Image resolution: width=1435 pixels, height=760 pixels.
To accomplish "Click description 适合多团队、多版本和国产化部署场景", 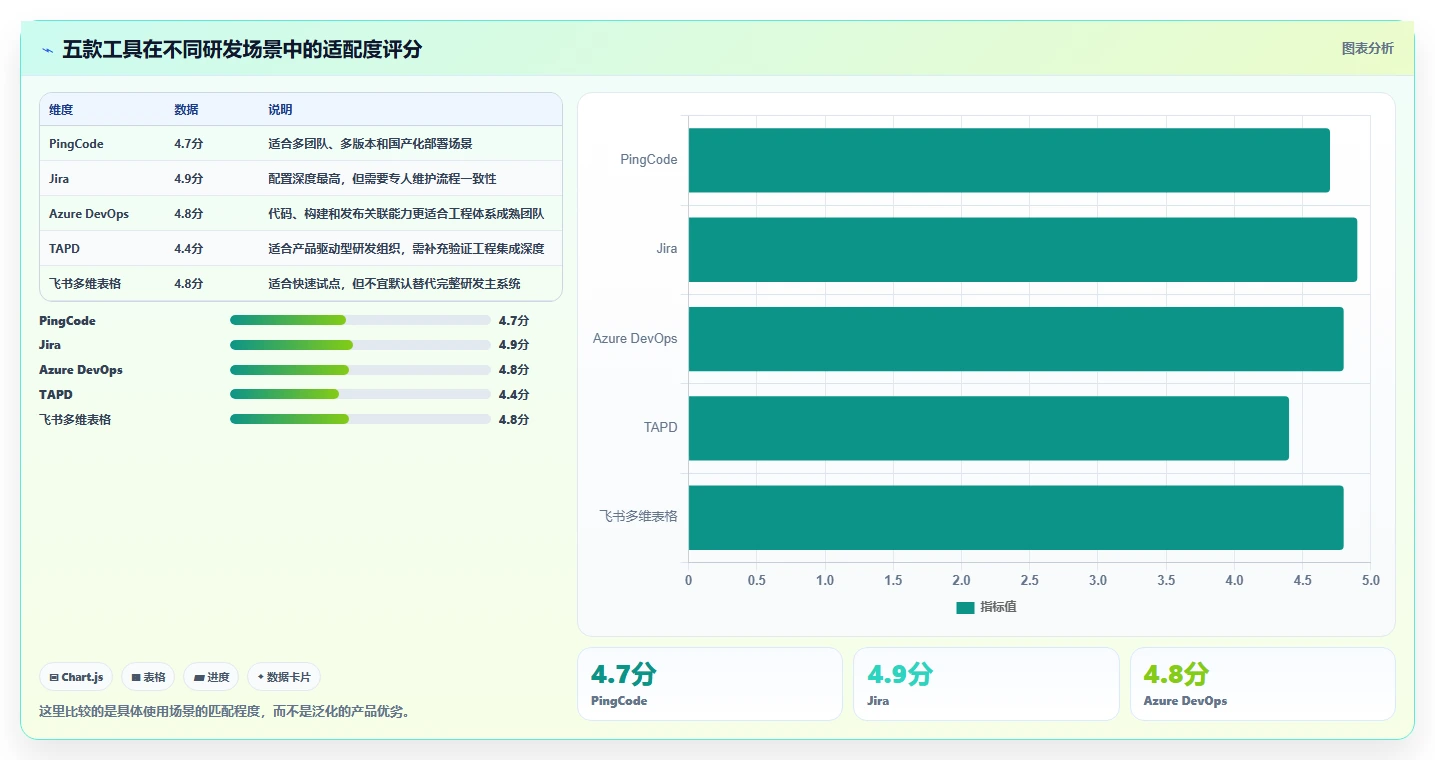I will pos(370,144).
